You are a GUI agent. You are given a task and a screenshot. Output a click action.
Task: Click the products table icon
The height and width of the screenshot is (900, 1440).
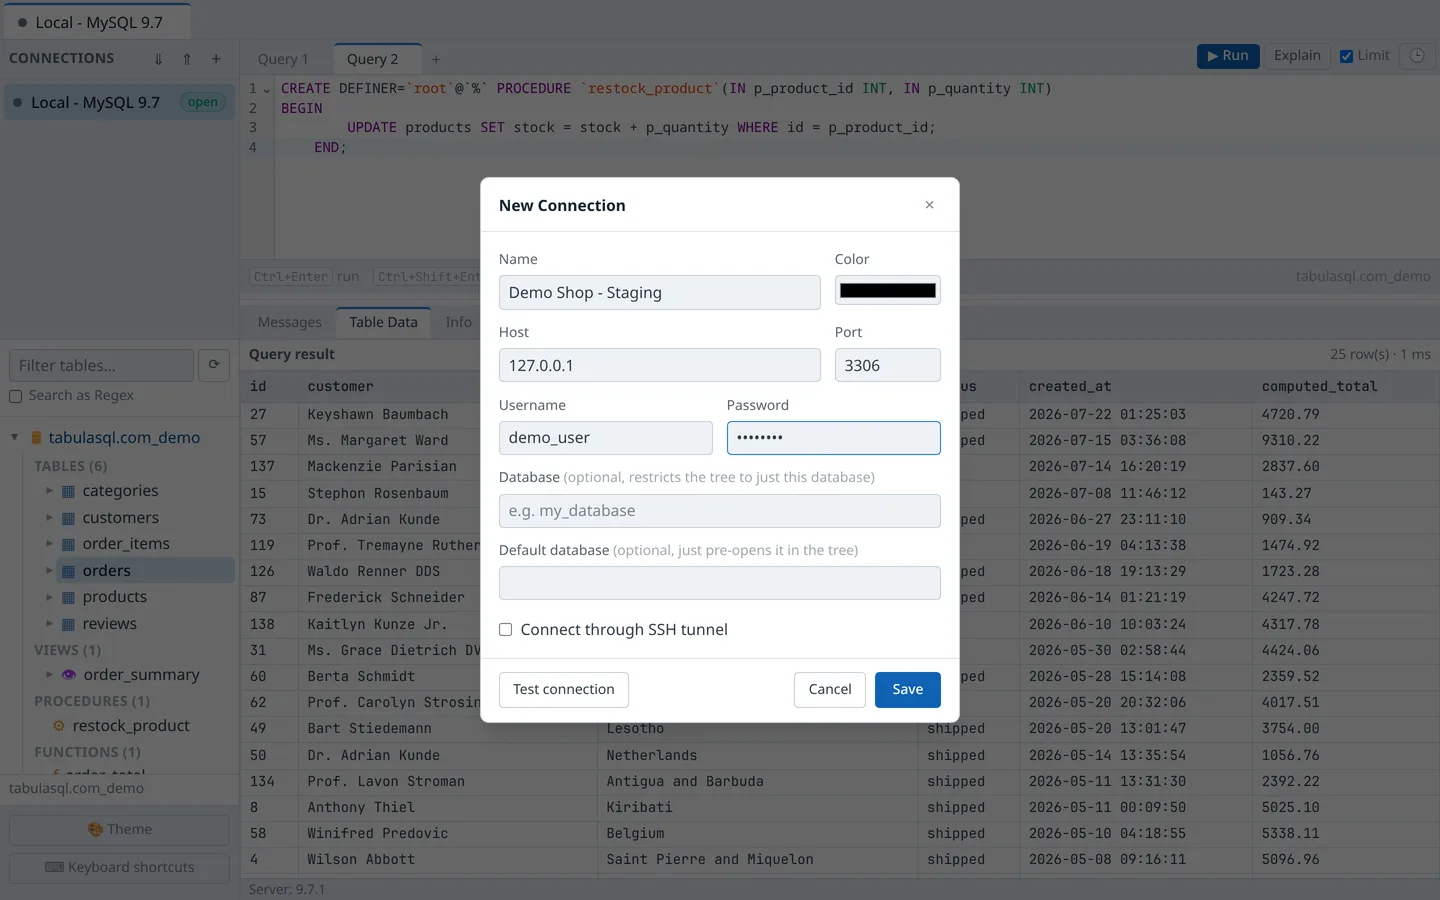[68, 597]
